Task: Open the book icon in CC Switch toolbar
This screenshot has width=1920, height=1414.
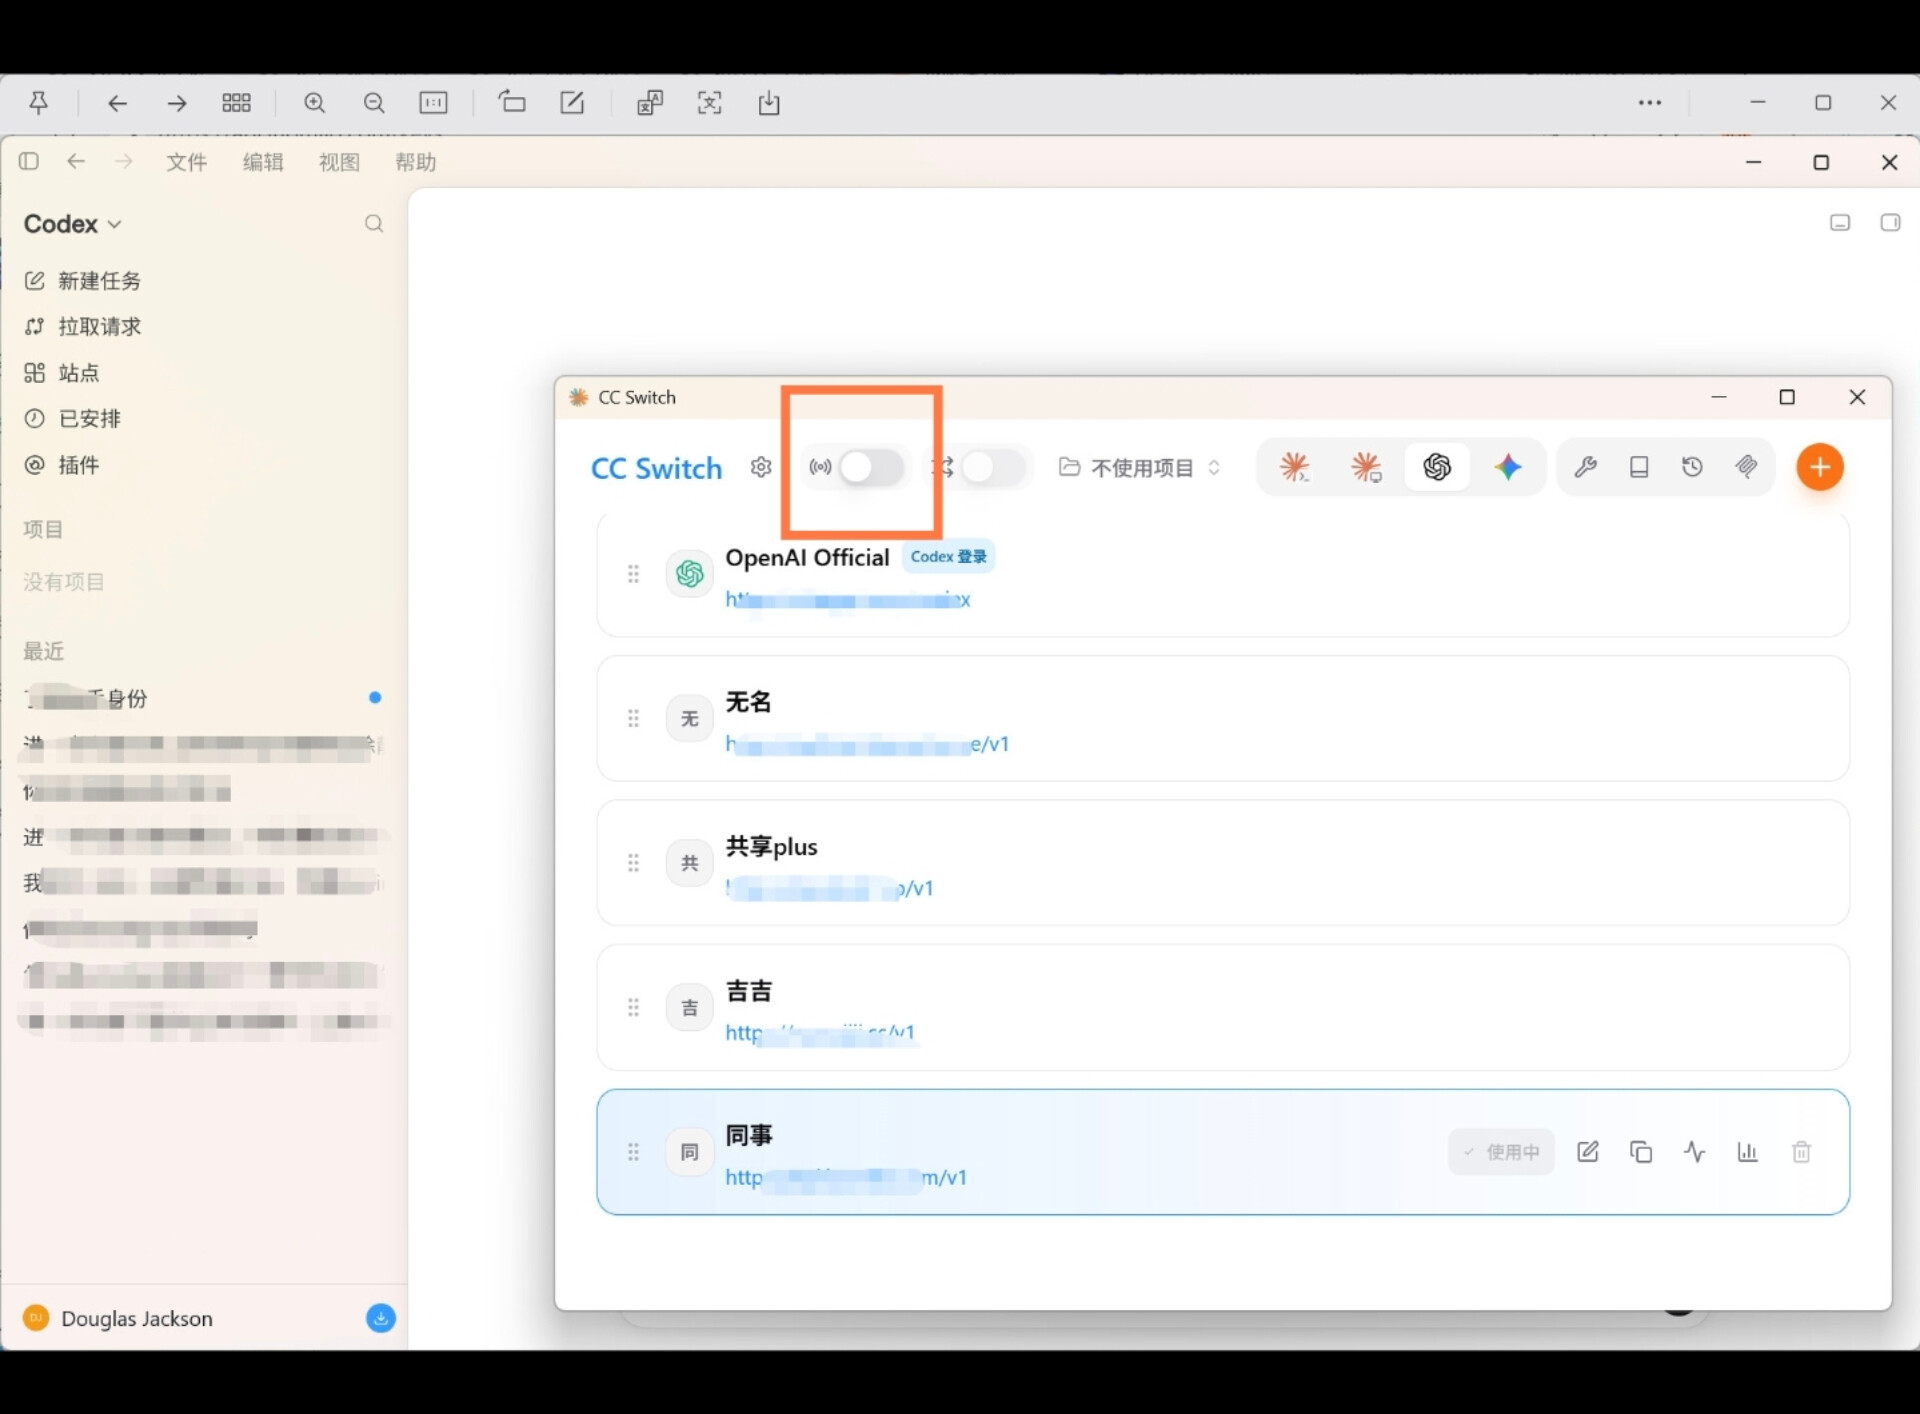Action: (1639, 467)
